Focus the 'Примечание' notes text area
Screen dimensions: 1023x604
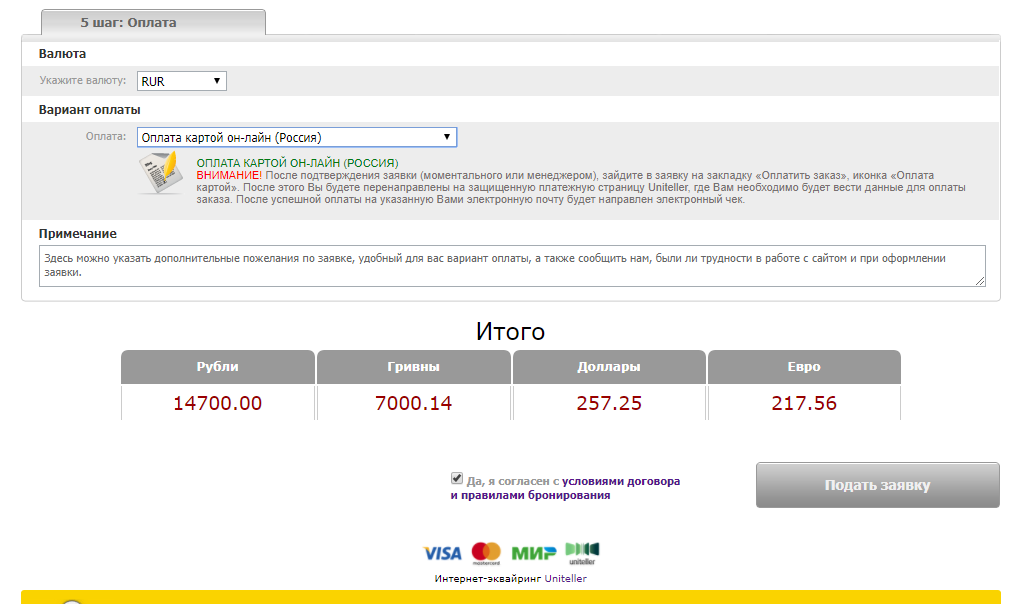click(x=512, y=265)
